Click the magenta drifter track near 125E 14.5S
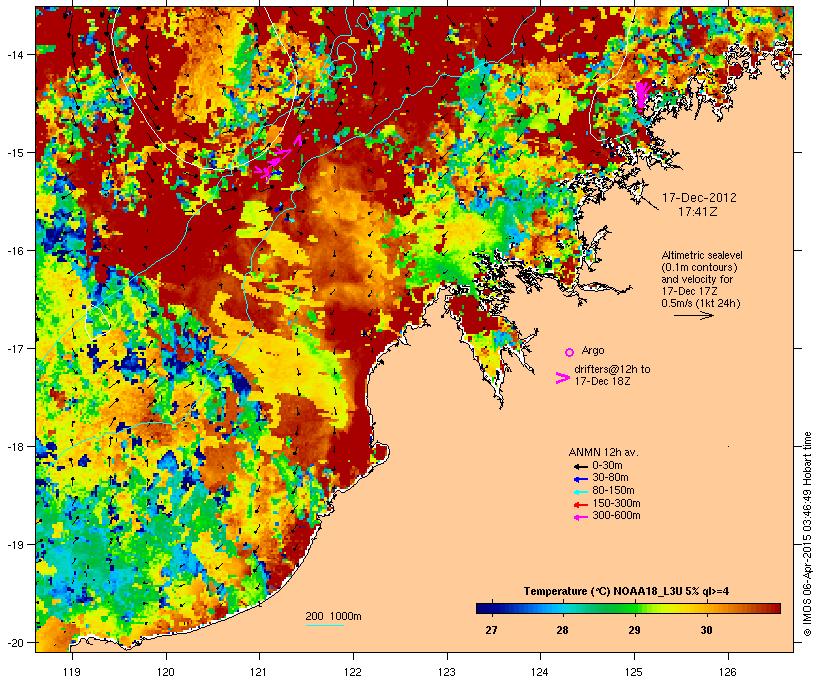This screenshot has width=820, height=680. click(x=641, y=96)
